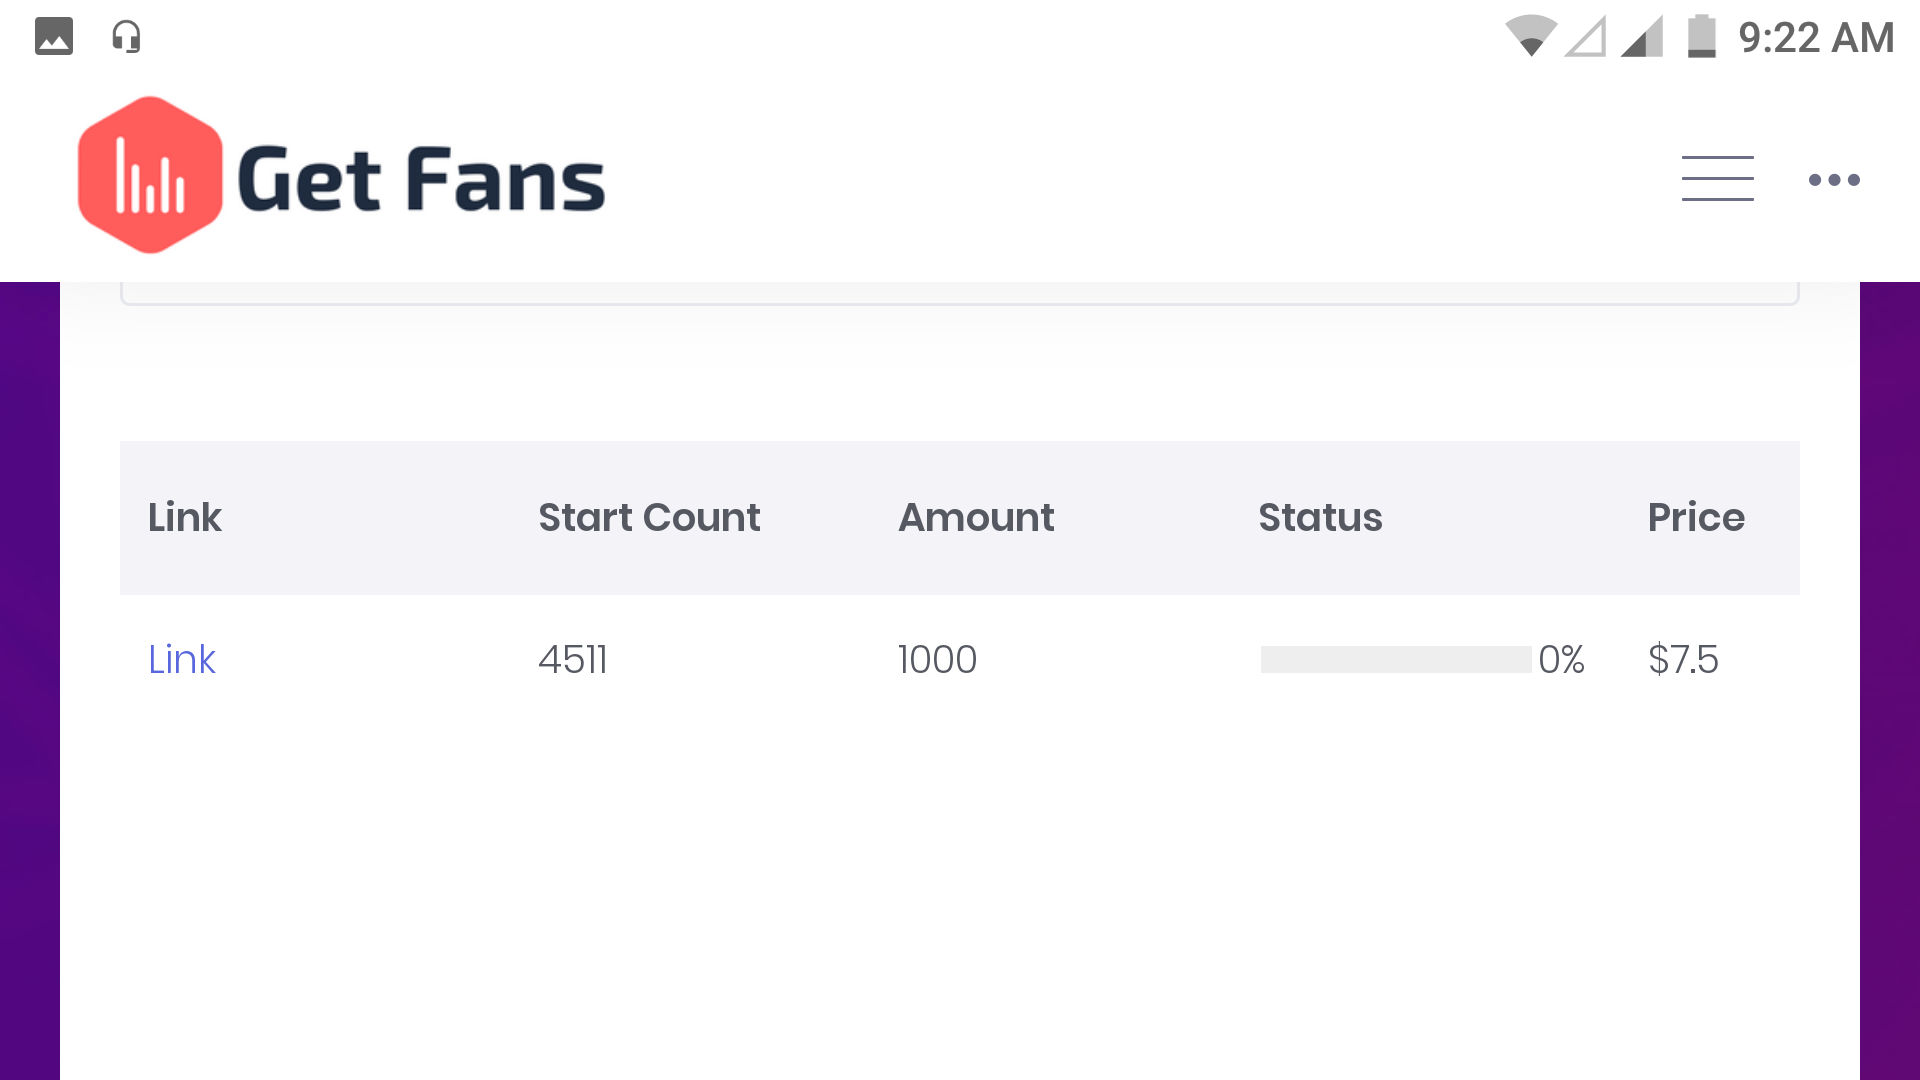Select the $7.5 price cell

point(1683,660)
